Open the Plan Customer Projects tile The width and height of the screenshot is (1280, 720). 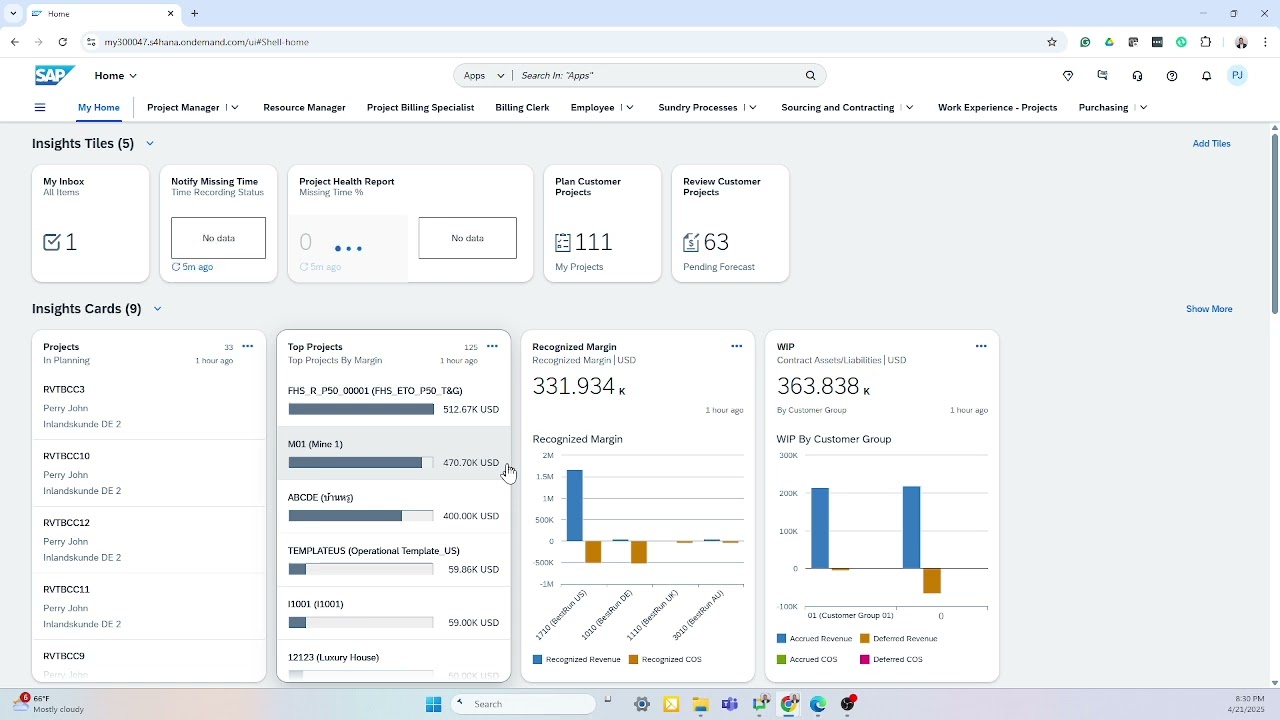pyautogui.click(x=602, y=223)
